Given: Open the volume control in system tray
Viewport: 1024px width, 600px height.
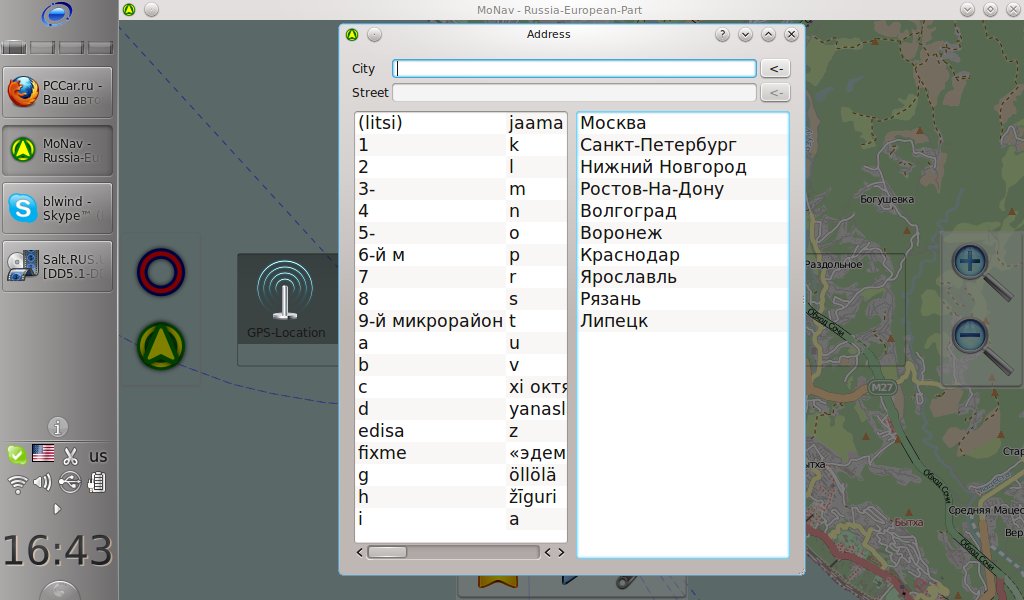Looking at the screenshot, I should tap(42, 484).
